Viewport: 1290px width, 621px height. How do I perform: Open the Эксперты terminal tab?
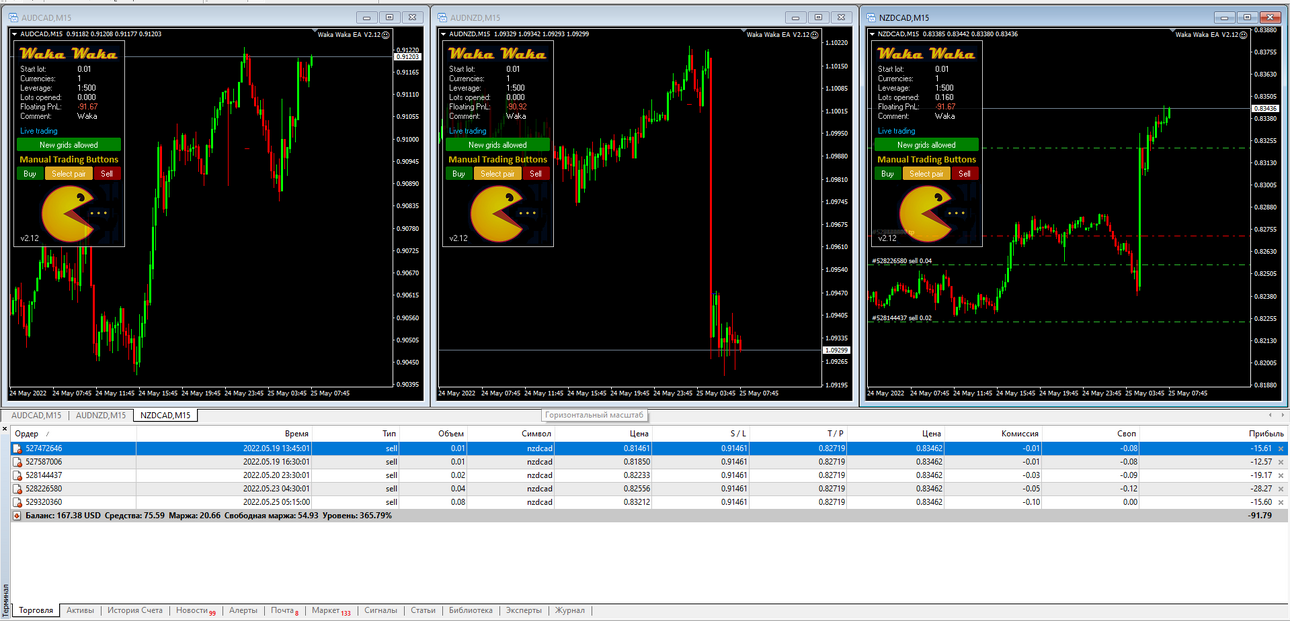(x=524, y=610)
